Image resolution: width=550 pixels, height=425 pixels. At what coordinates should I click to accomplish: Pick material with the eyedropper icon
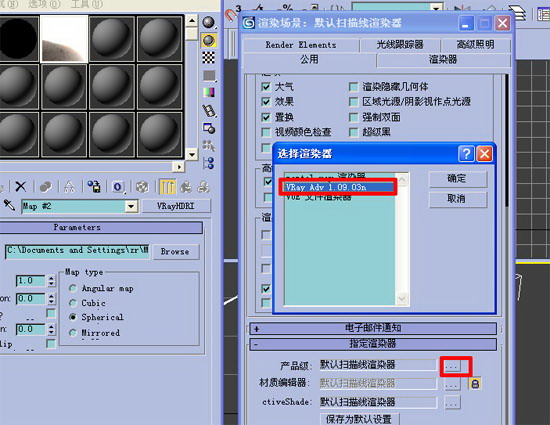(9, 205)
